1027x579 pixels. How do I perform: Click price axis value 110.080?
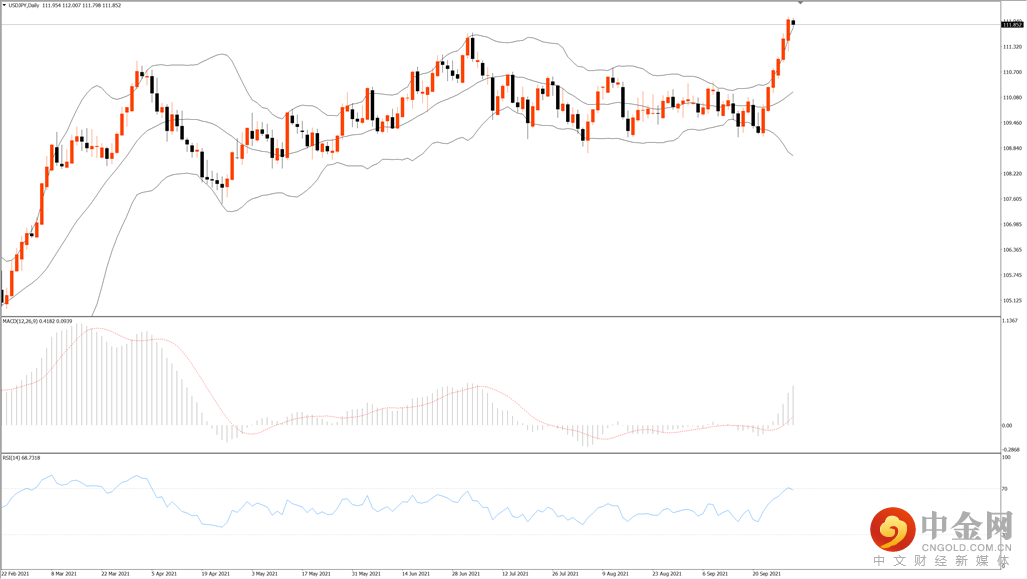pyautogui.click(x=1012, y=98)
